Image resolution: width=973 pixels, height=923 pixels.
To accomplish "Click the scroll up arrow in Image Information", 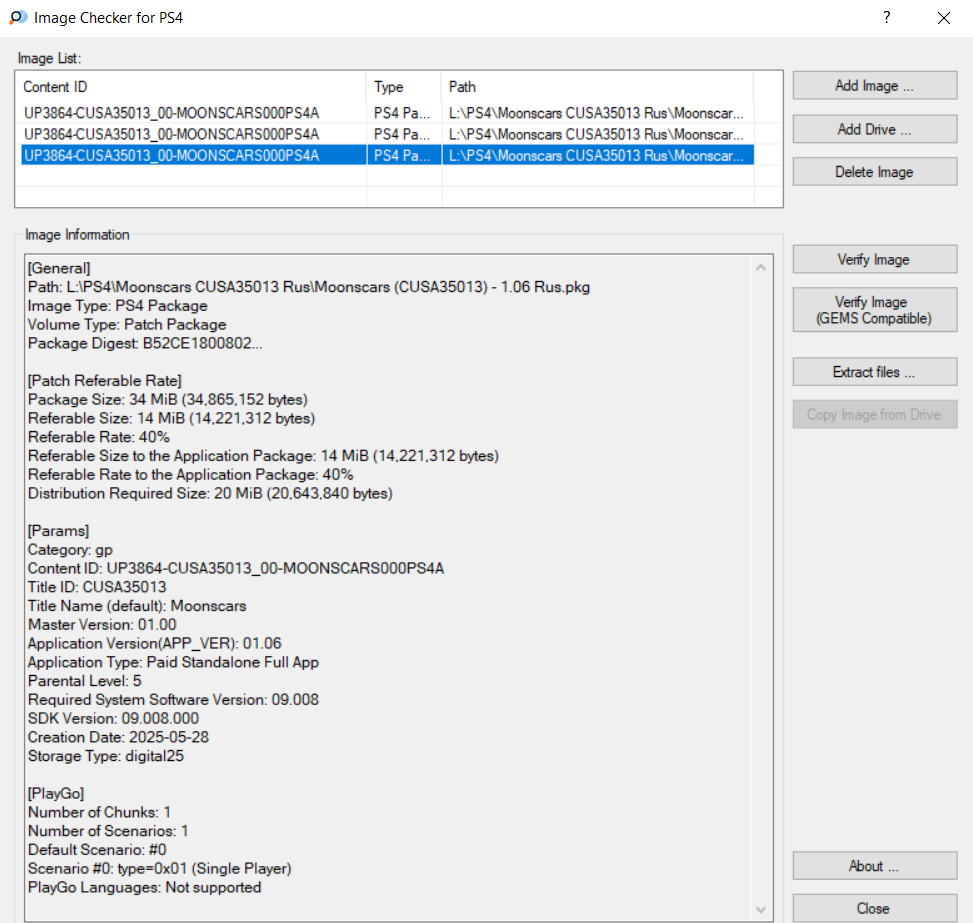I will pyautogui.click(x=761, y=268).
